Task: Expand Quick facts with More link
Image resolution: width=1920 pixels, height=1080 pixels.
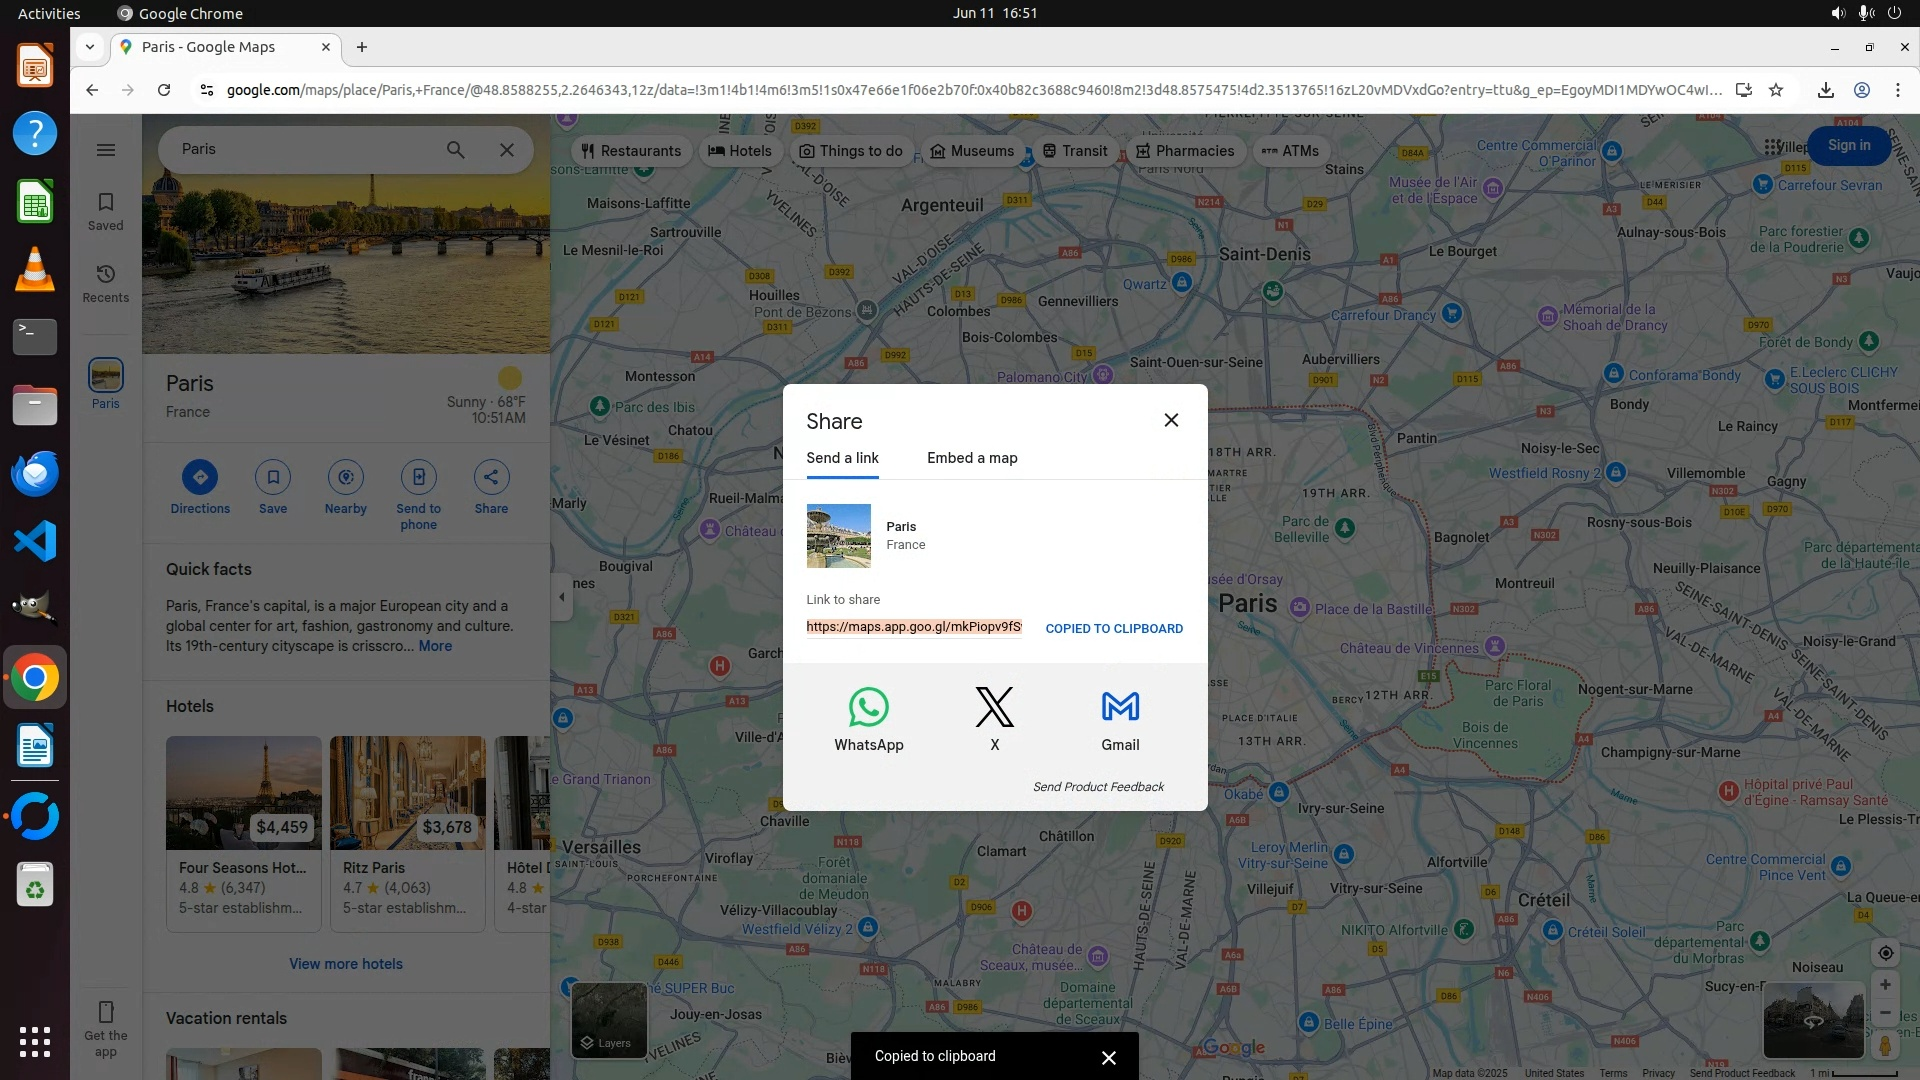Action: click(x=435, y=646)
